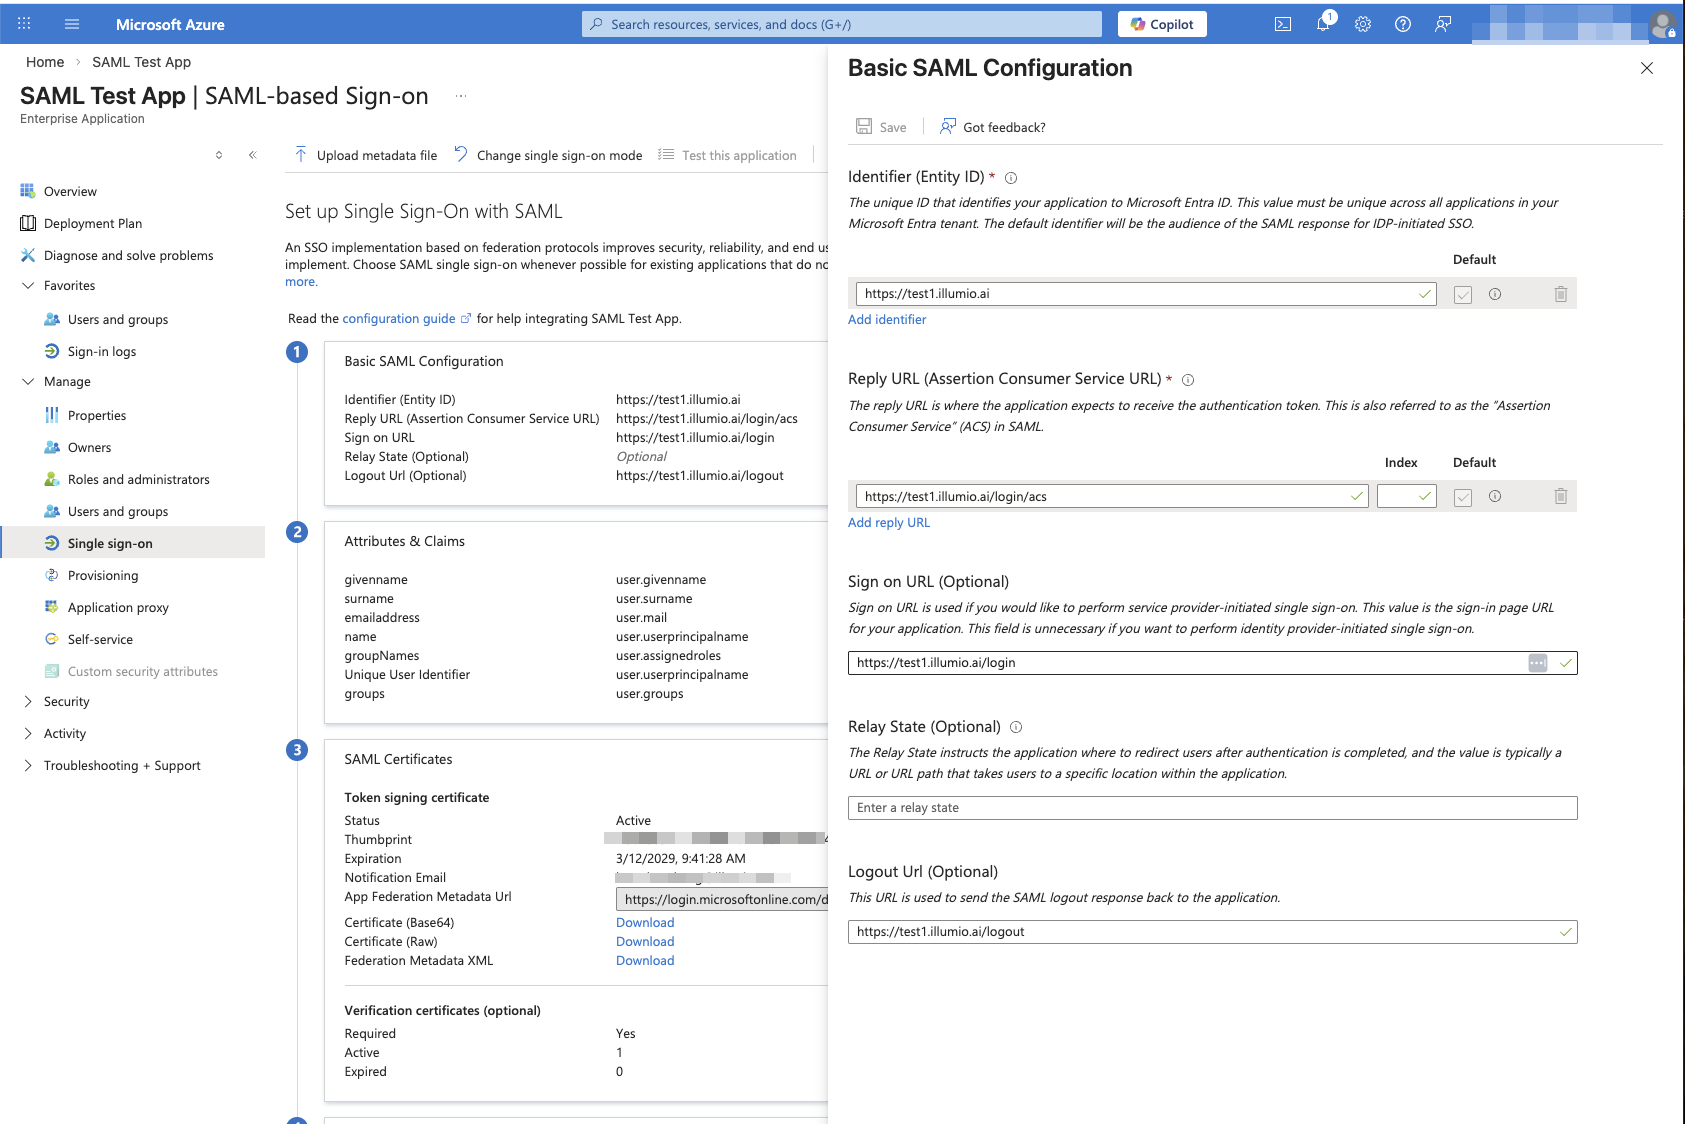Focus the Enter a relay state field
Image resolution: width=1685 pixels, height=1124 pixels.
pos(1212,808)
